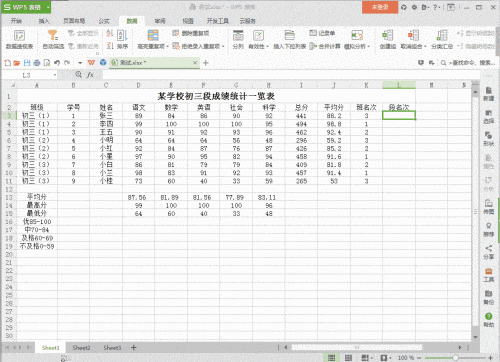Click the orange 未登录 login button
This screenshot has height=362, width=500.
pos(380,7)
